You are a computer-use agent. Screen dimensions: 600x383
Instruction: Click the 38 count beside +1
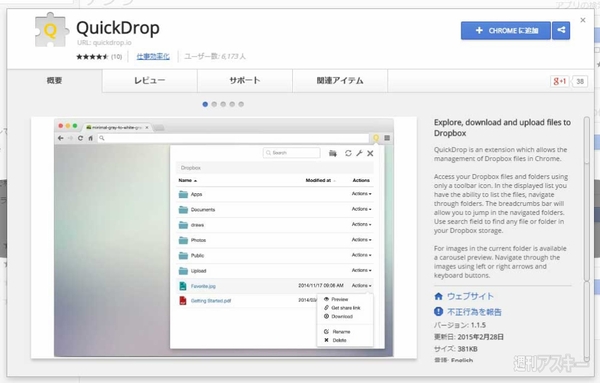tap(580, 81)
